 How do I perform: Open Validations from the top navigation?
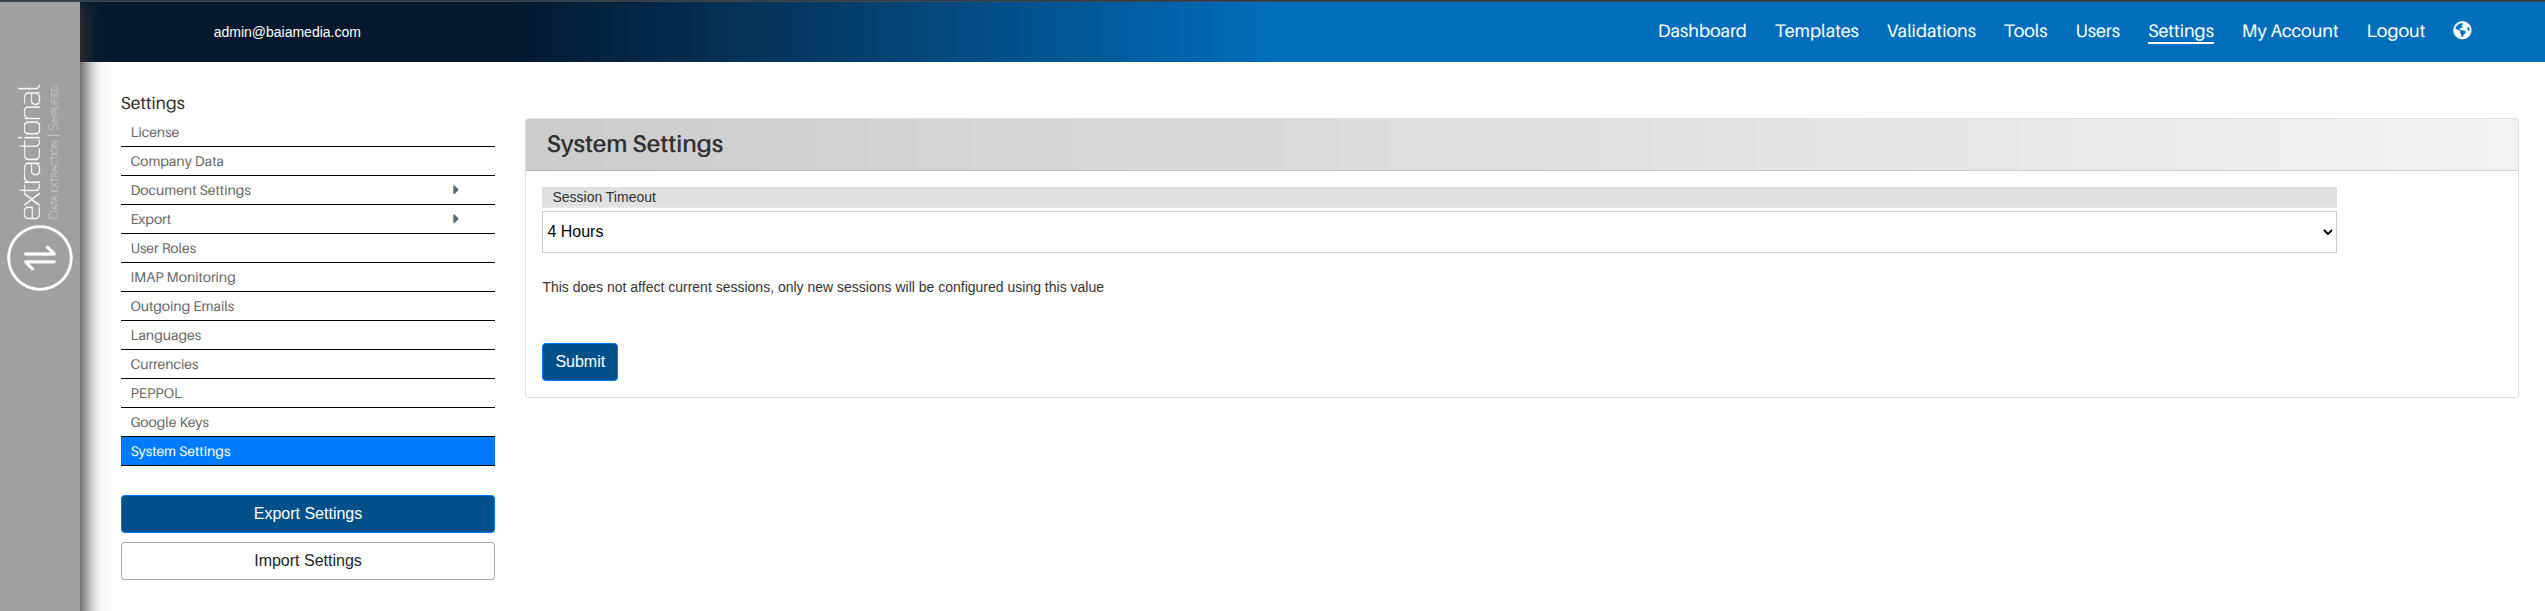click(x=1930, y=31)
